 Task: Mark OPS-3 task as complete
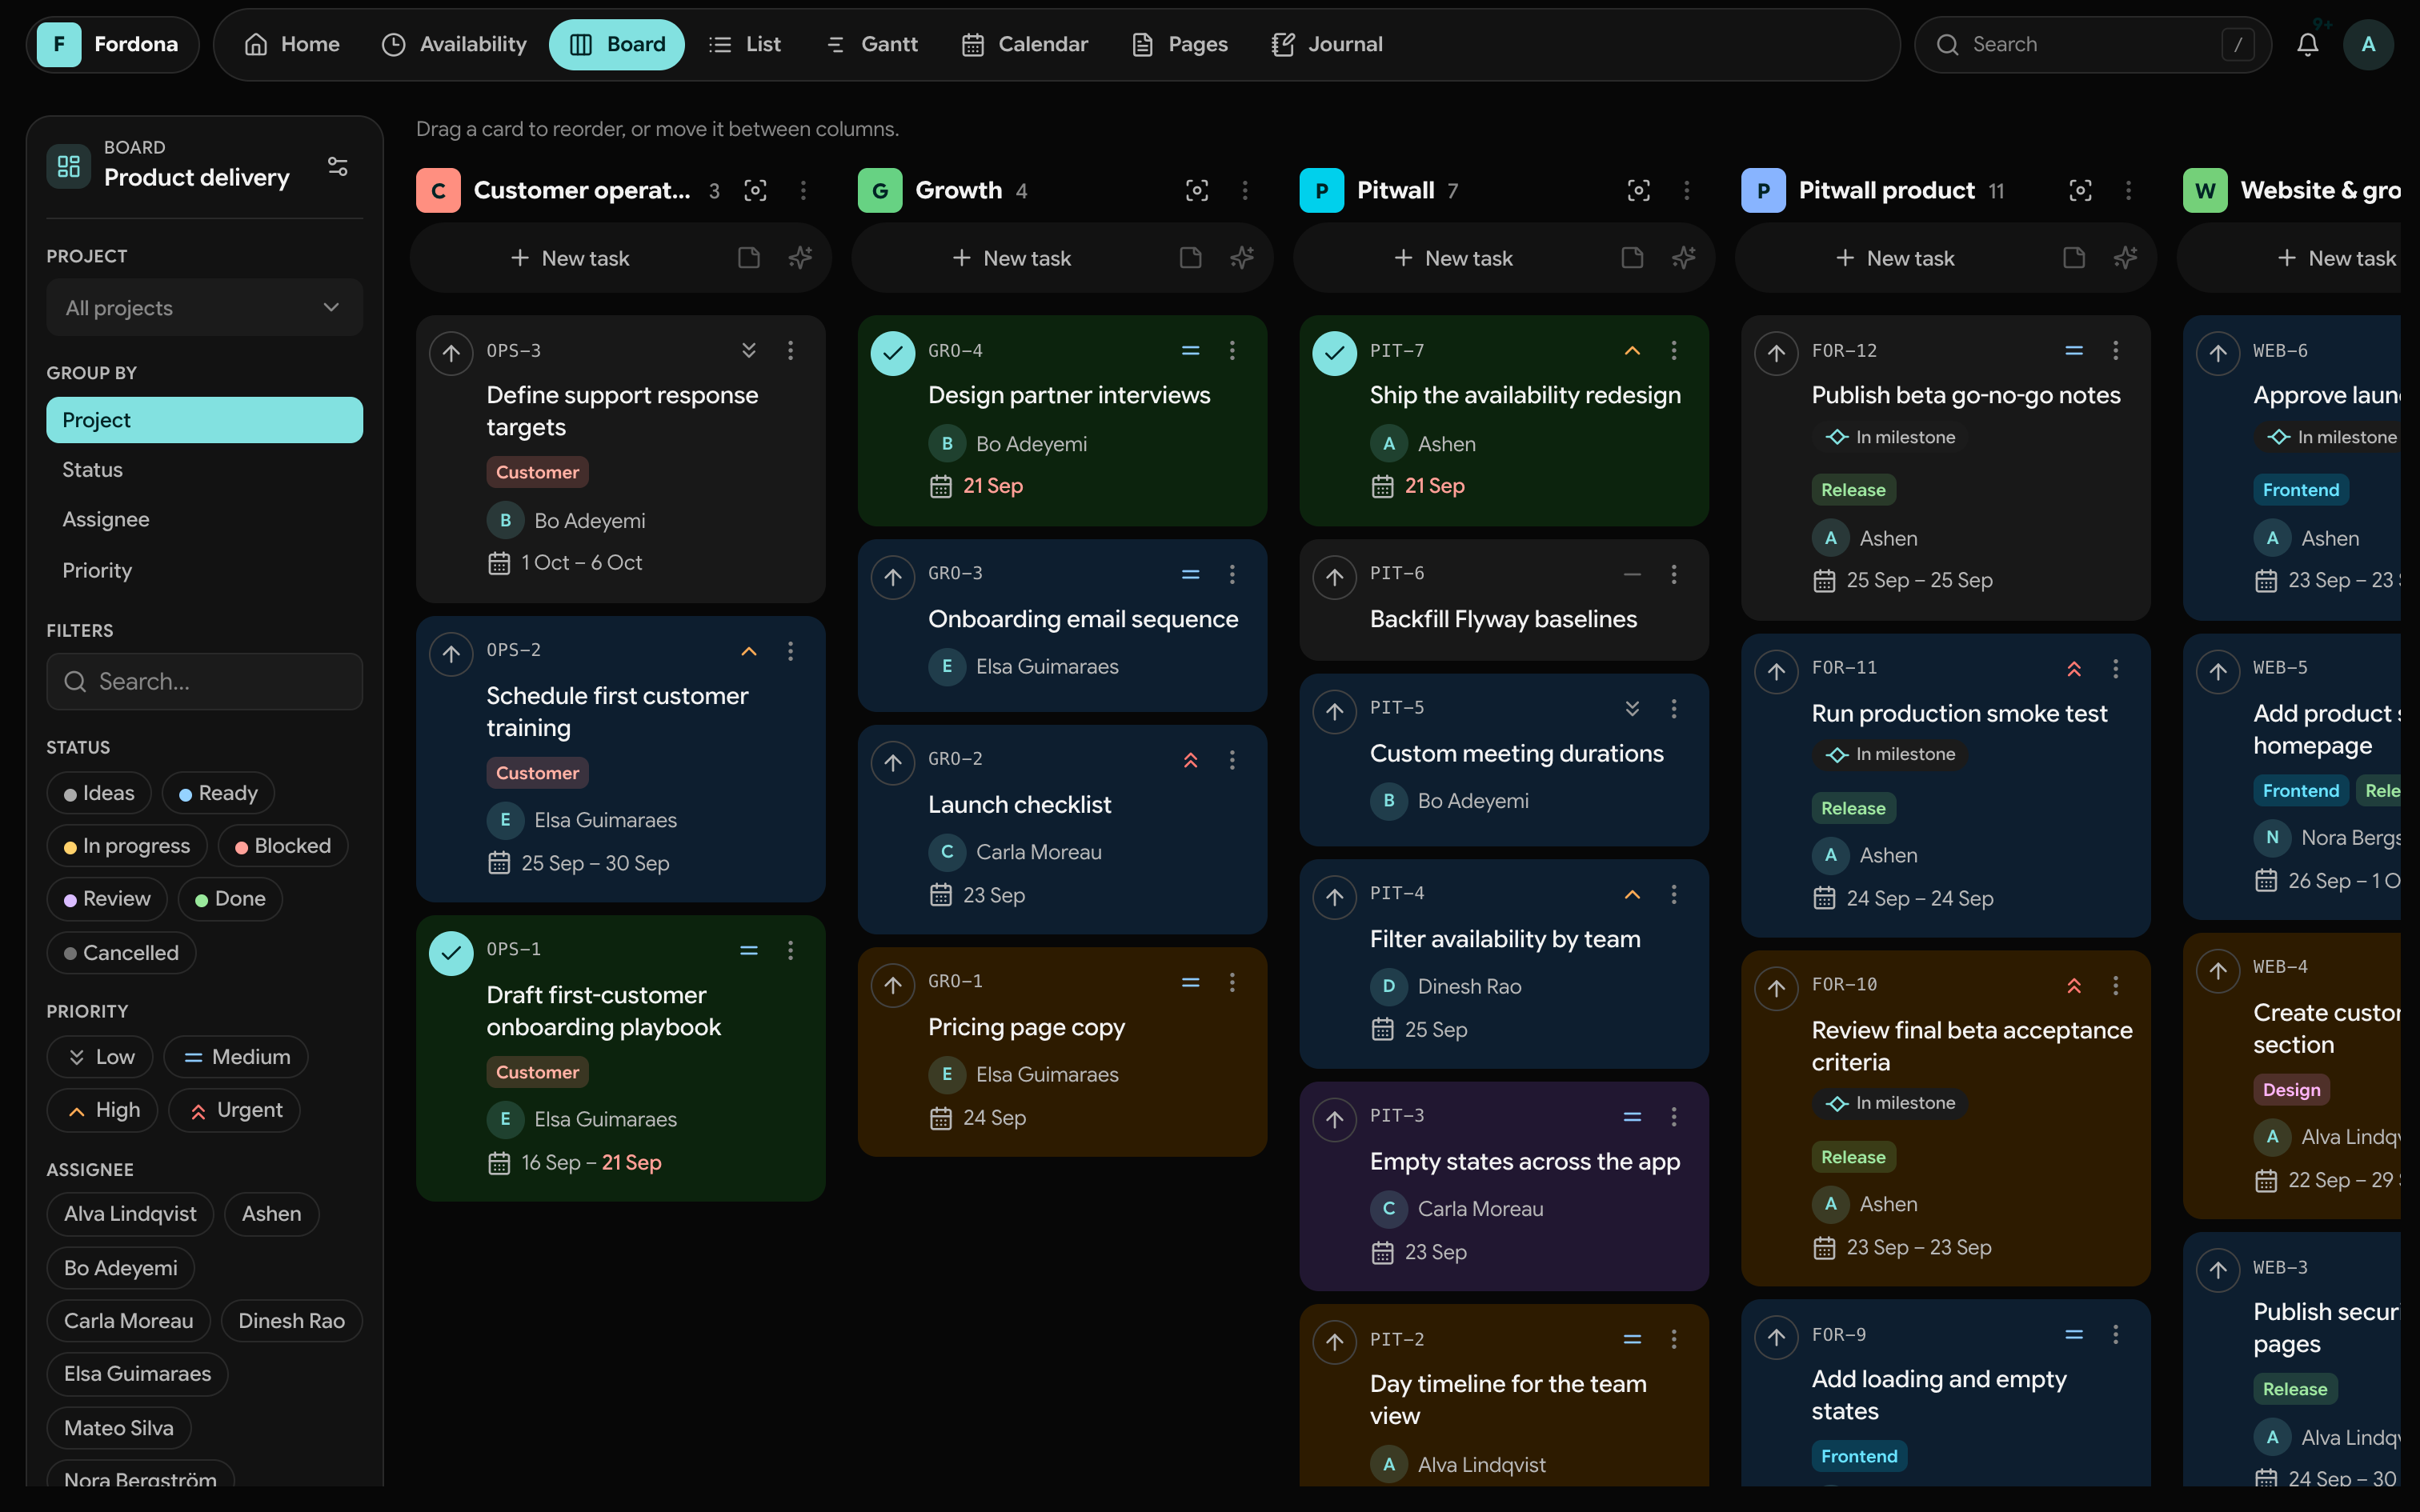click(451, 353)
